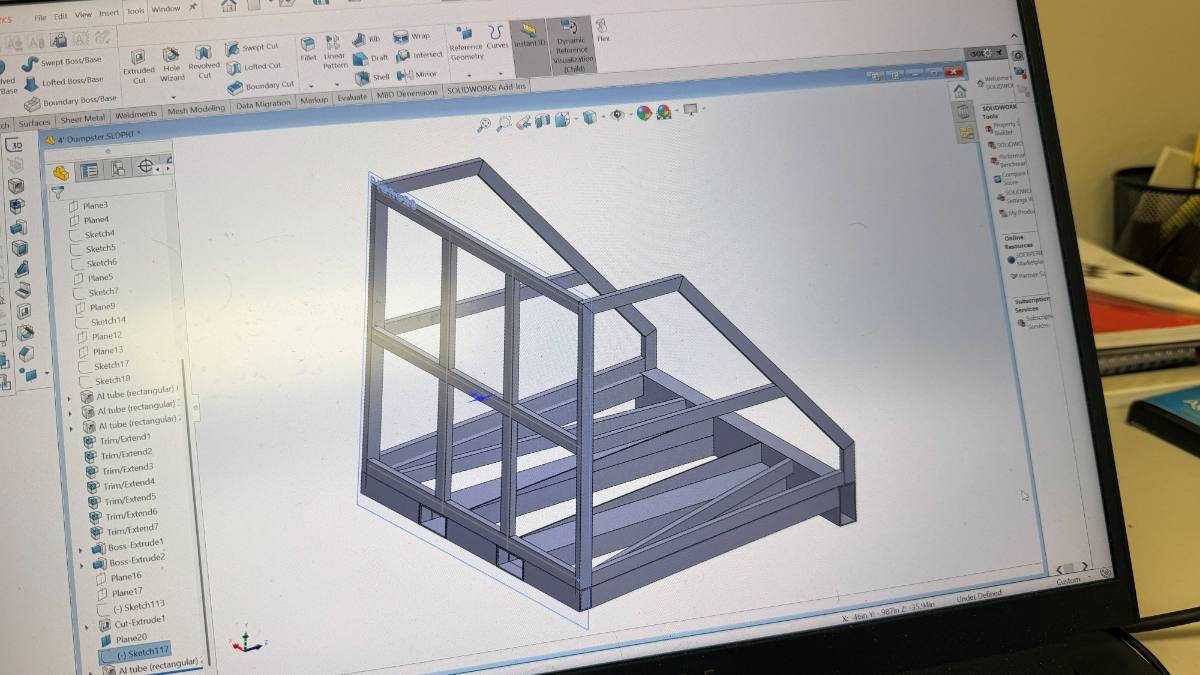The height and width of the screenshot is (675, 1200).
Task: Click the Apply Scene icon
Action: 663,112
